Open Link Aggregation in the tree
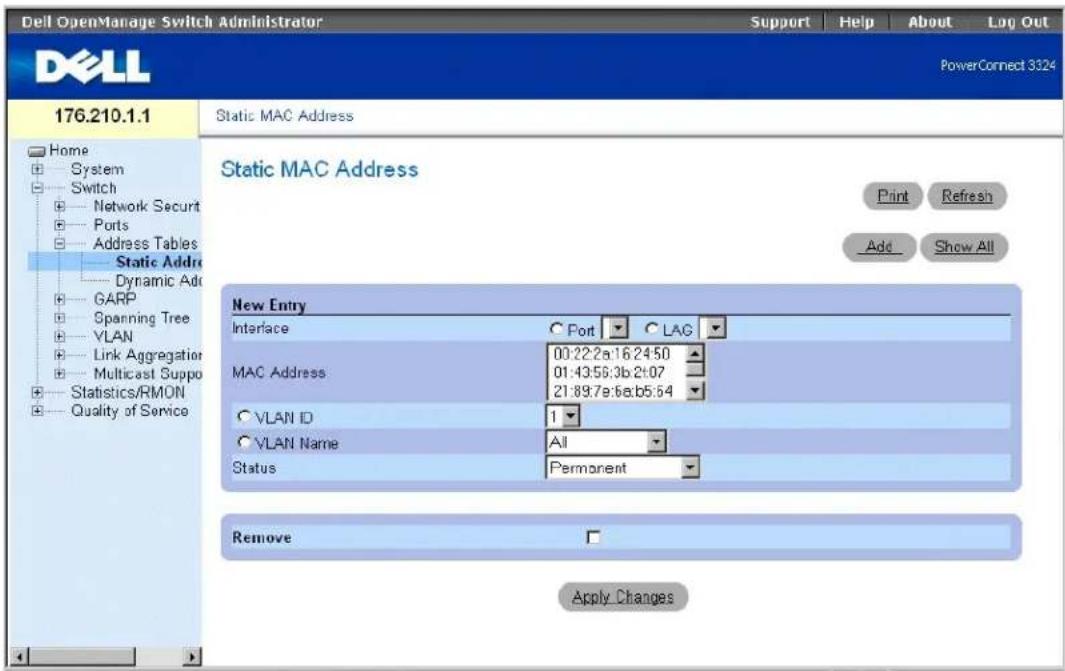 point(147,355)
